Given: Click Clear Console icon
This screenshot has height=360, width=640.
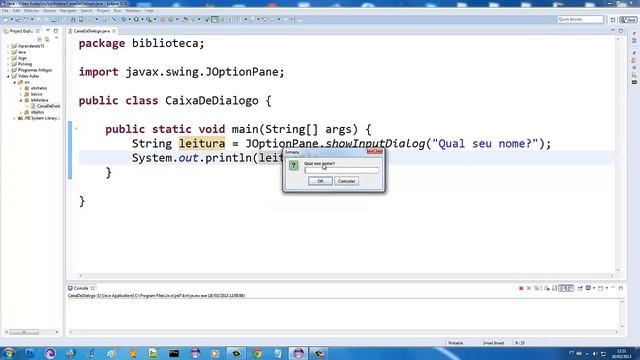Looking at the screenshot, I should (x=547, y=288).
